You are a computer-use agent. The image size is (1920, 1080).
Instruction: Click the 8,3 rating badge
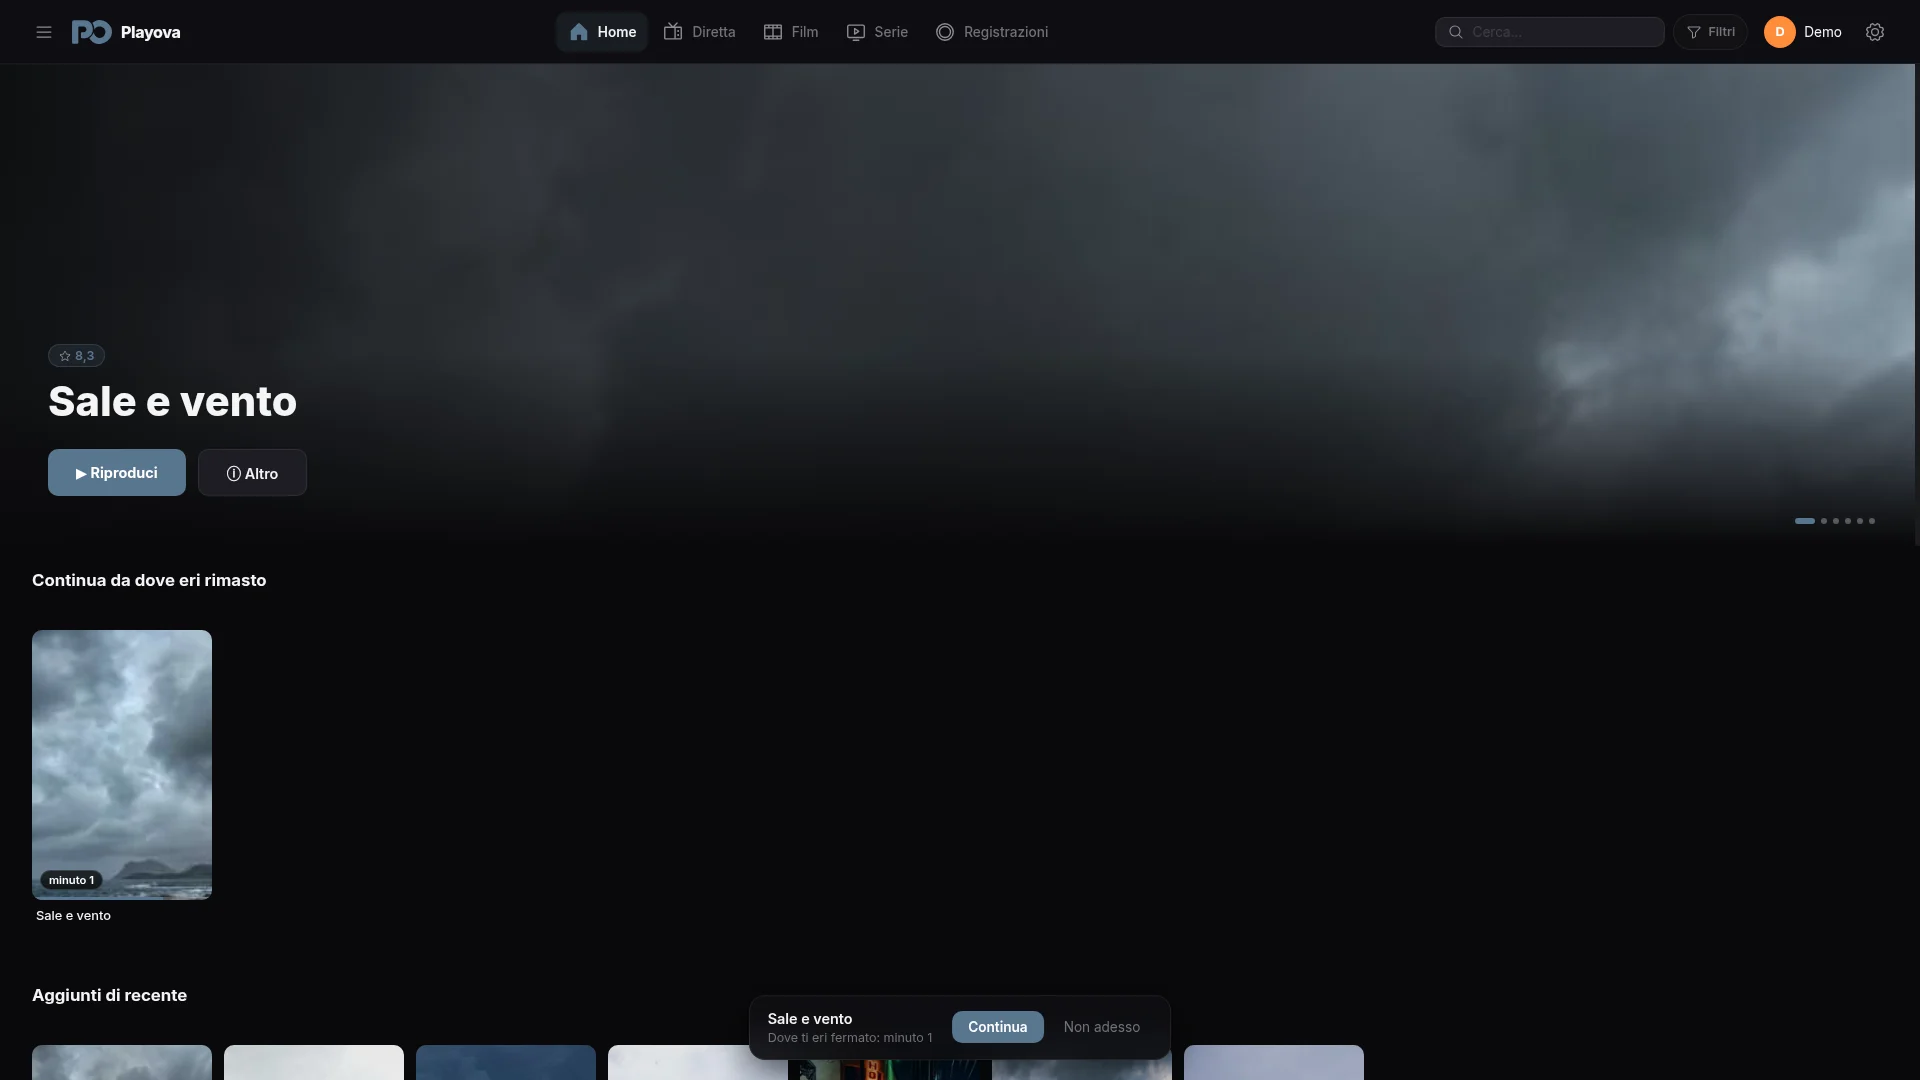tap(77, 356)
